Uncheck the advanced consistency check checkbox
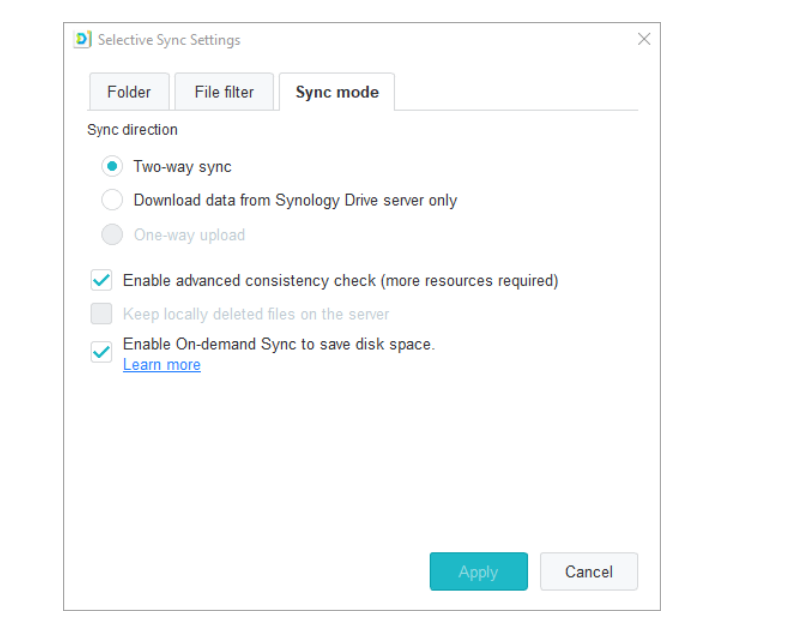This screenshot has height=640, width=804. 101,280
